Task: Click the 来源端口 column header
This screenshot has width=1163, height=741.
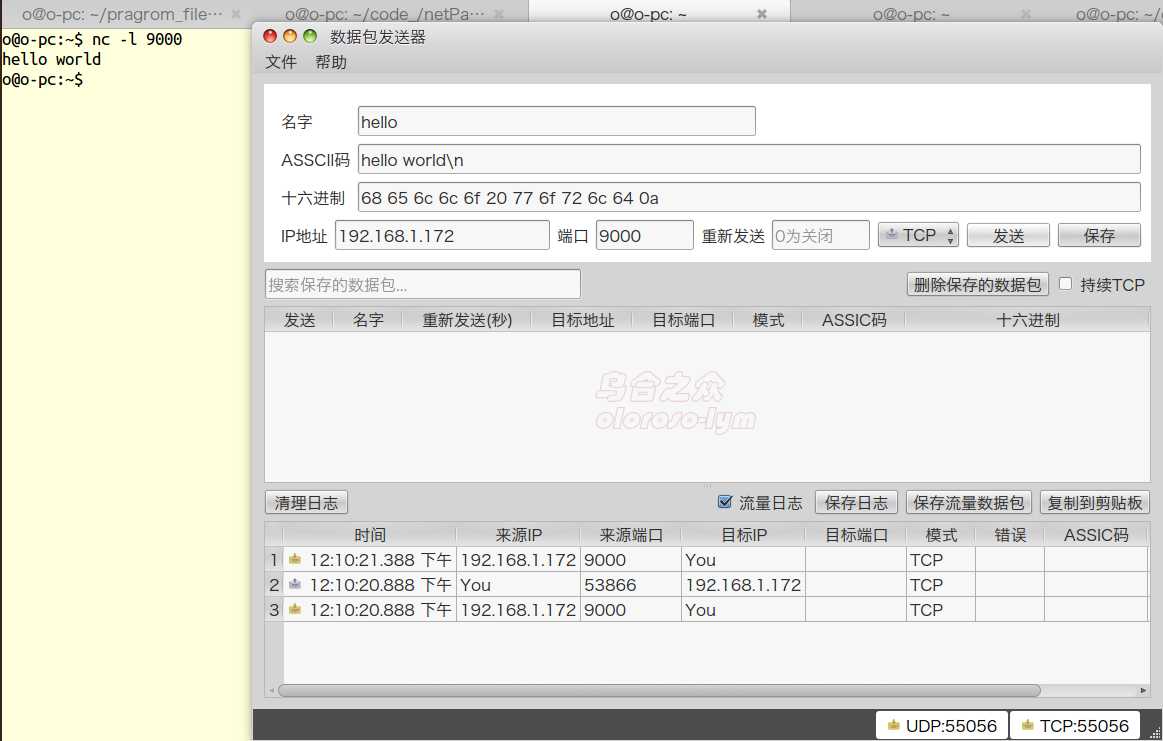Action: tap(630, 535)
